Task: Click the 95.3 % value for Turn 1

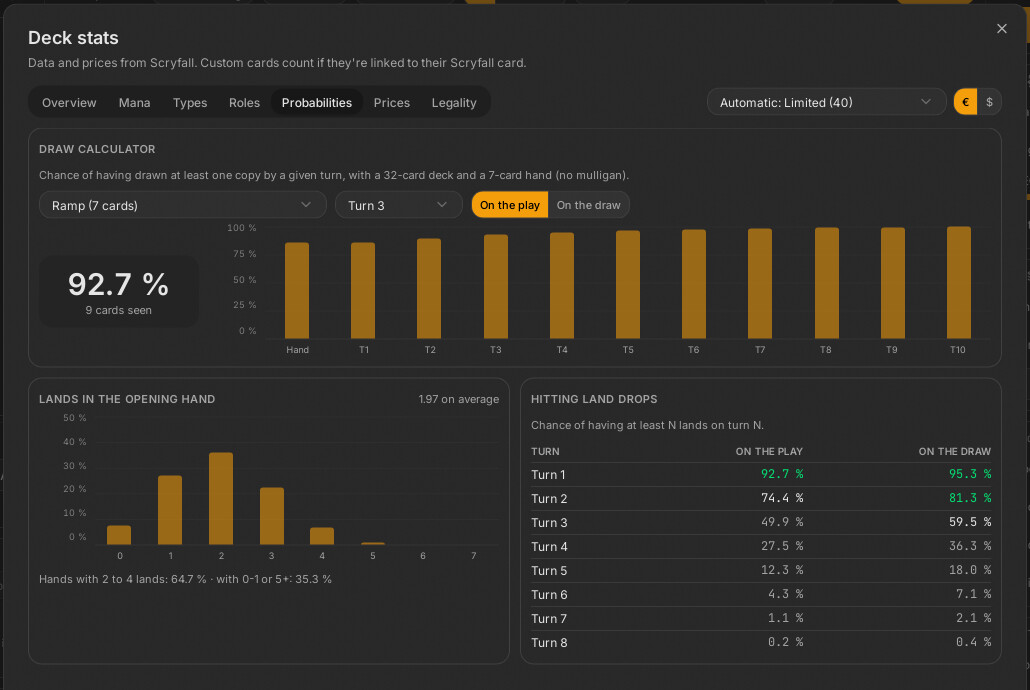Action: pyautogui.click(x=970, y=474)
